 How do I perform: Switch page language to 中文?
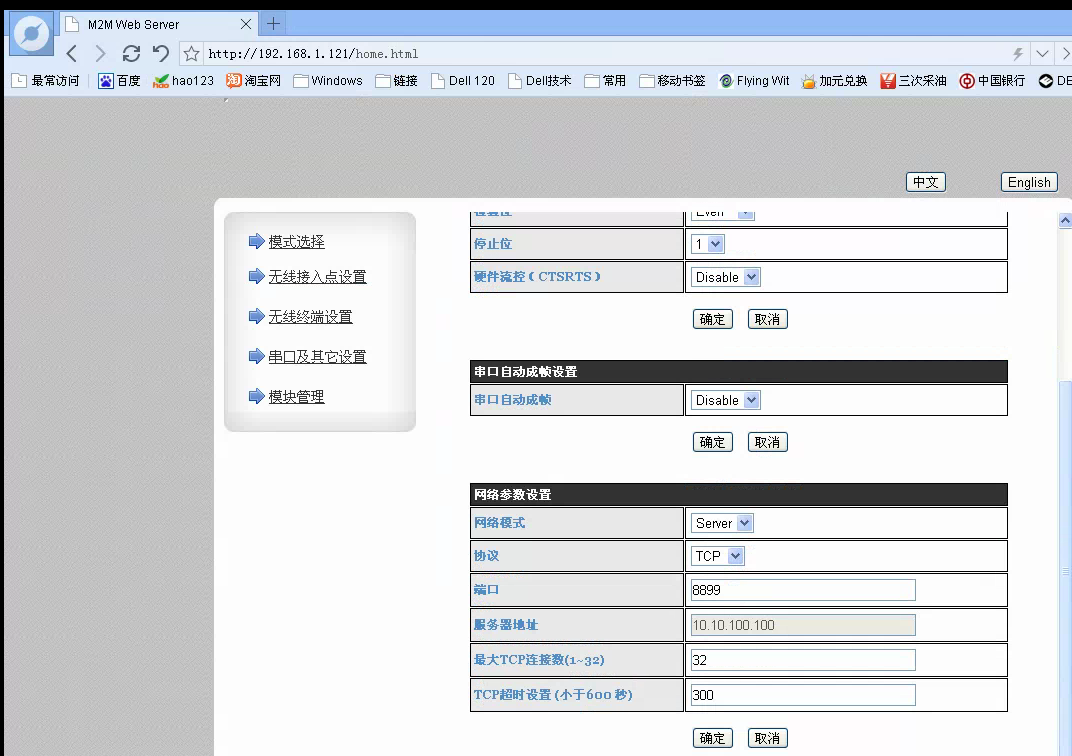926,183
